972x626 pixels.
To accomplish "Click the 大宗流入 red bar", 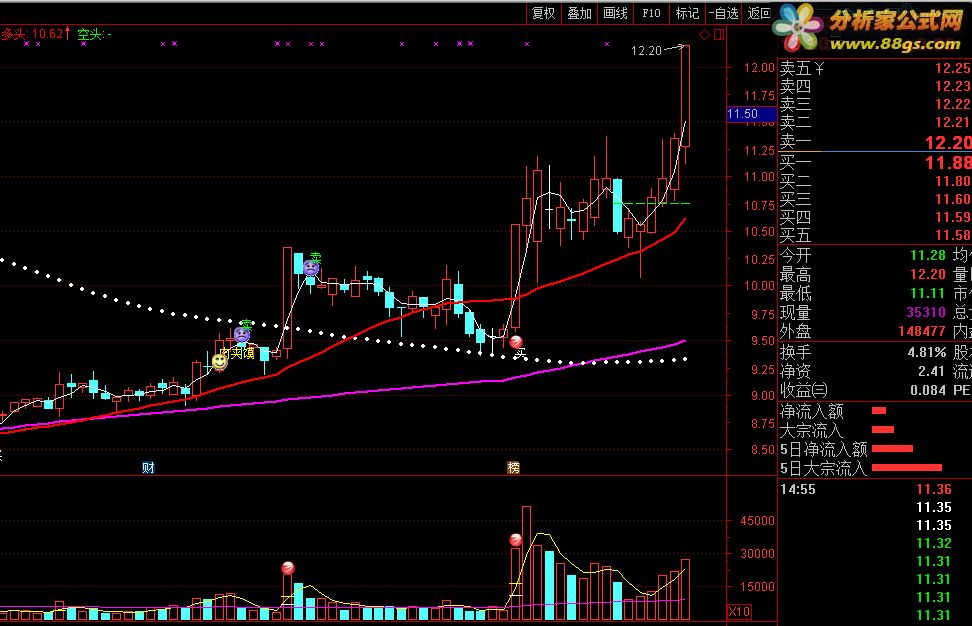I will pos(883,429).
